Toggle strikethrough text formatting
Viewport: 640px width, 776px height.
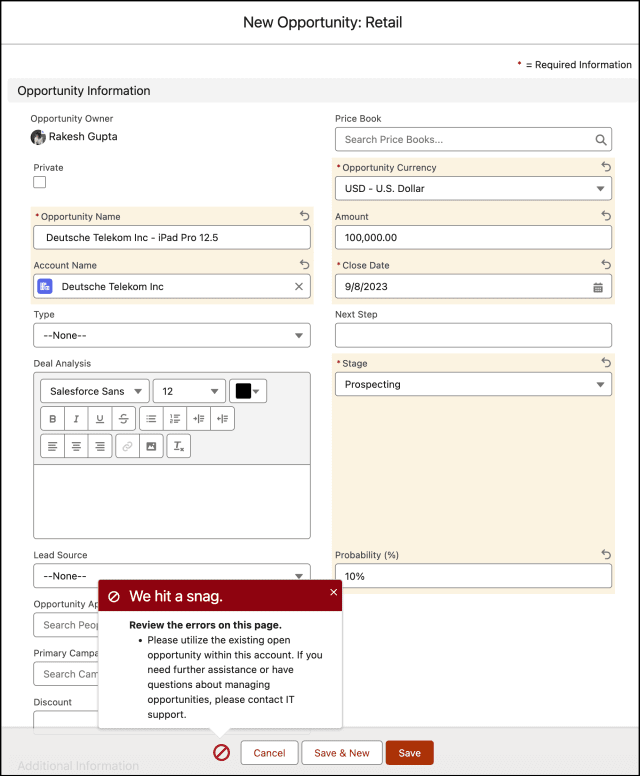[123, 419]
